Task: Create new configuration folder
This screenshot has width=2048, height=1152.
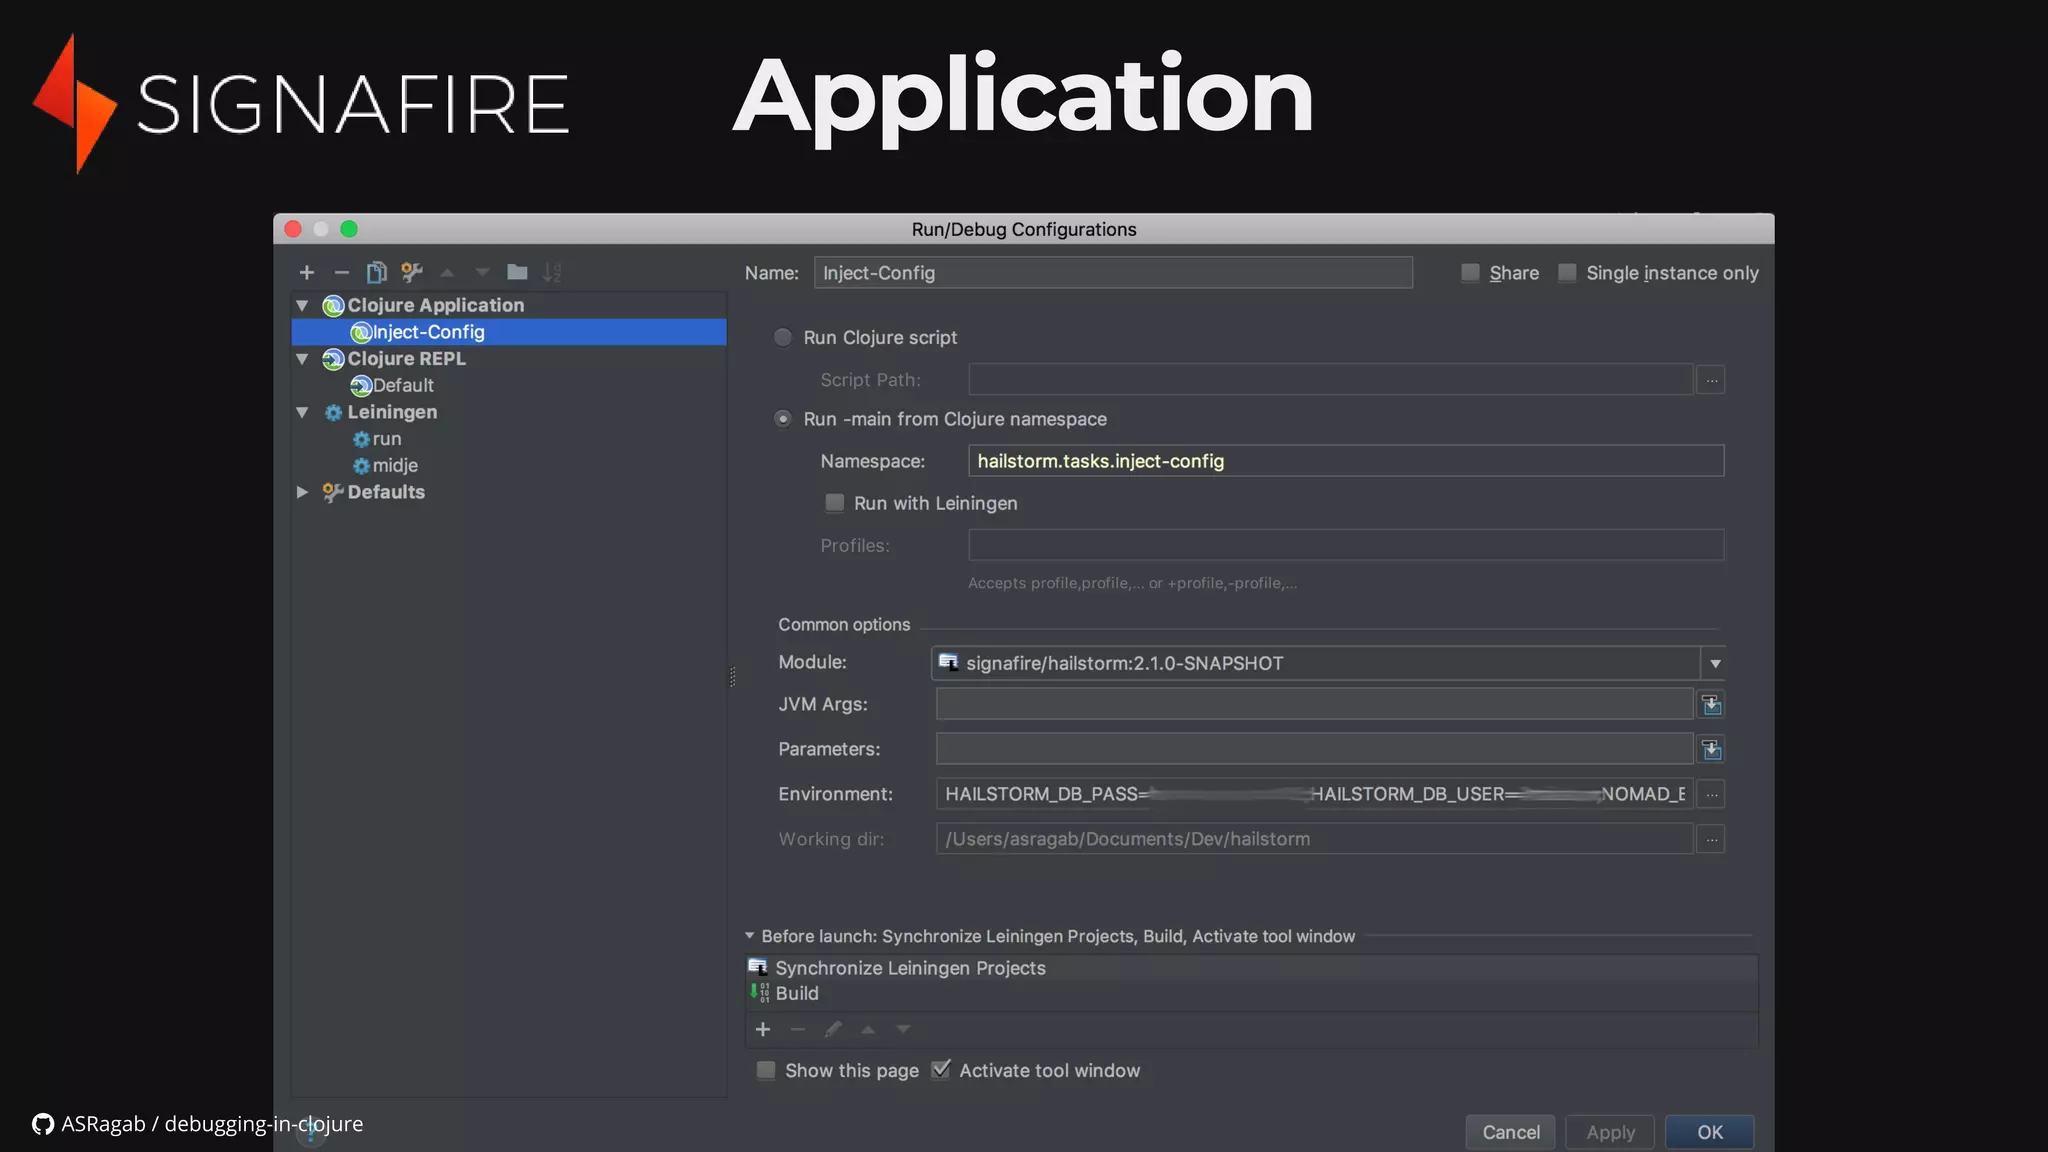Action: (x=517, y=272)
